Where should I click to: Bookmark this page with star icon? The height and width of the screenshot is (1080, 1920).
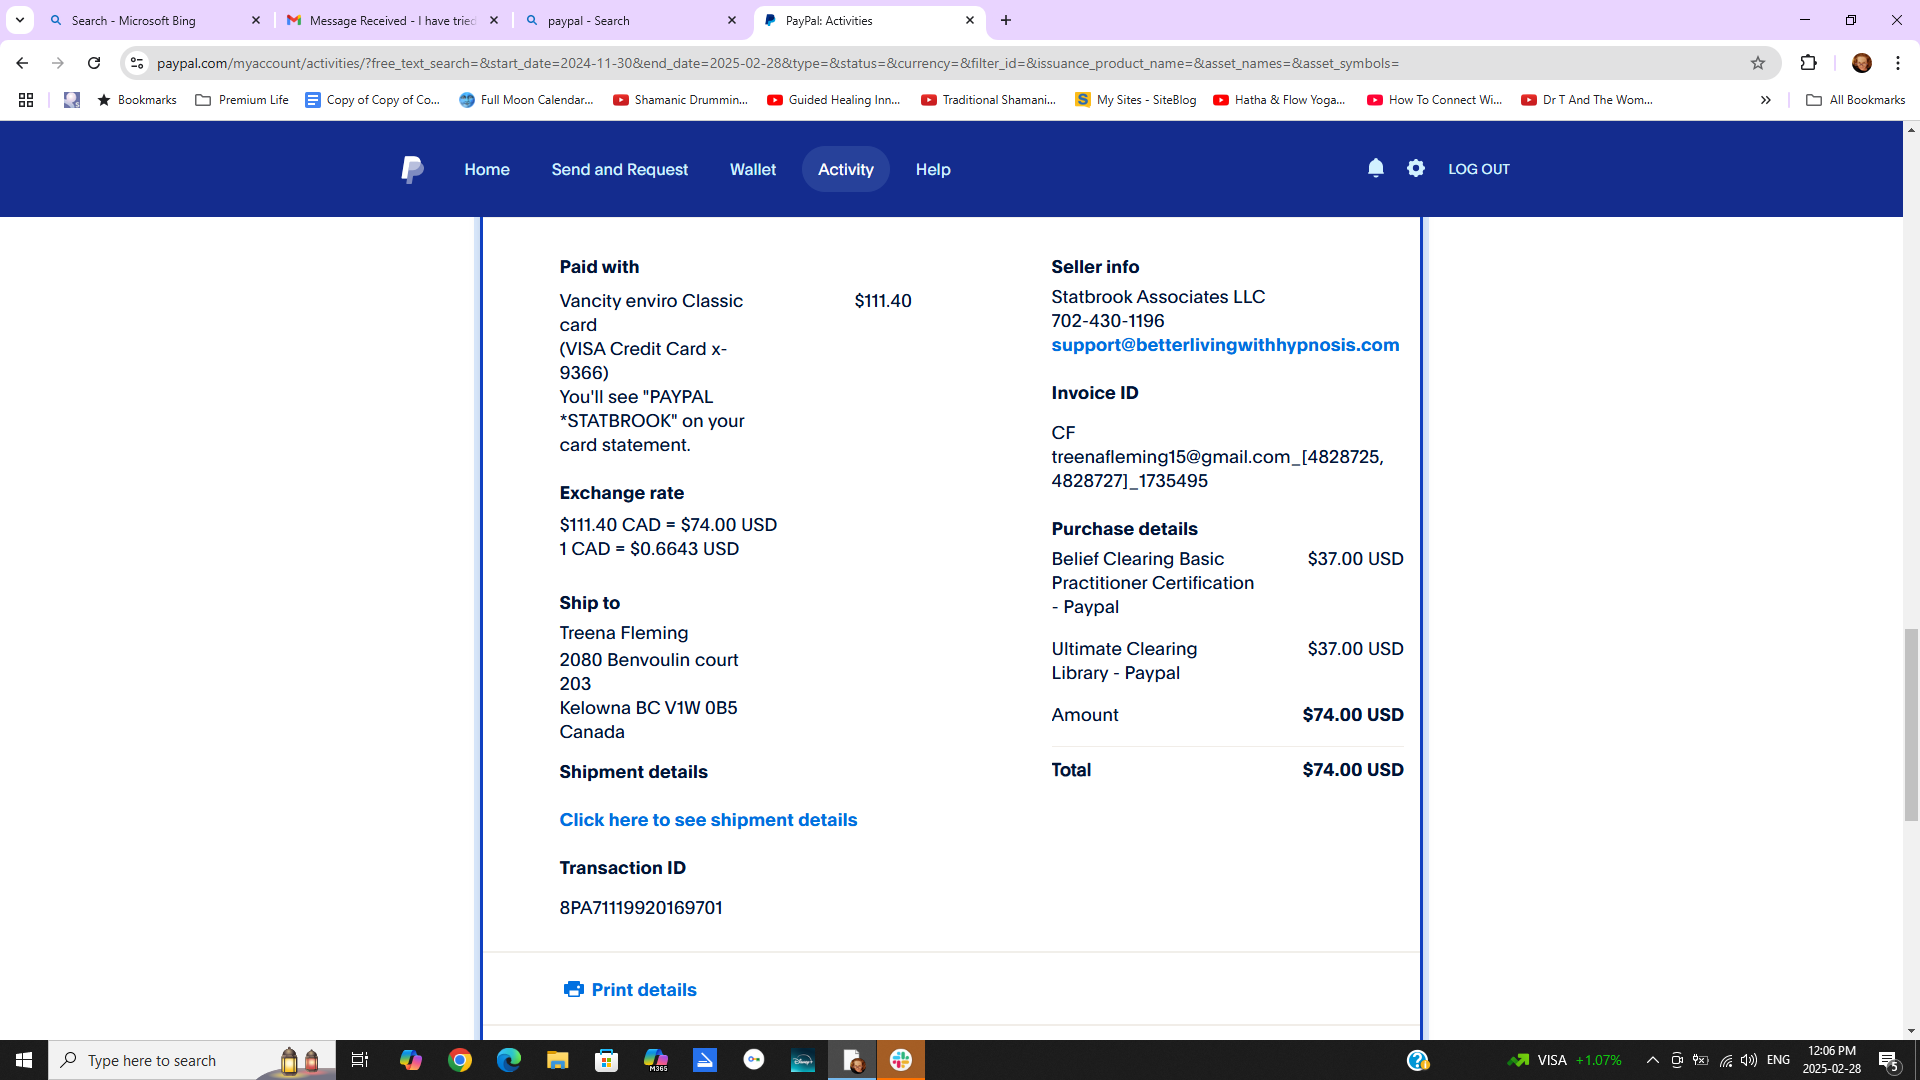pyautogui.click(x=1758, y=63)
